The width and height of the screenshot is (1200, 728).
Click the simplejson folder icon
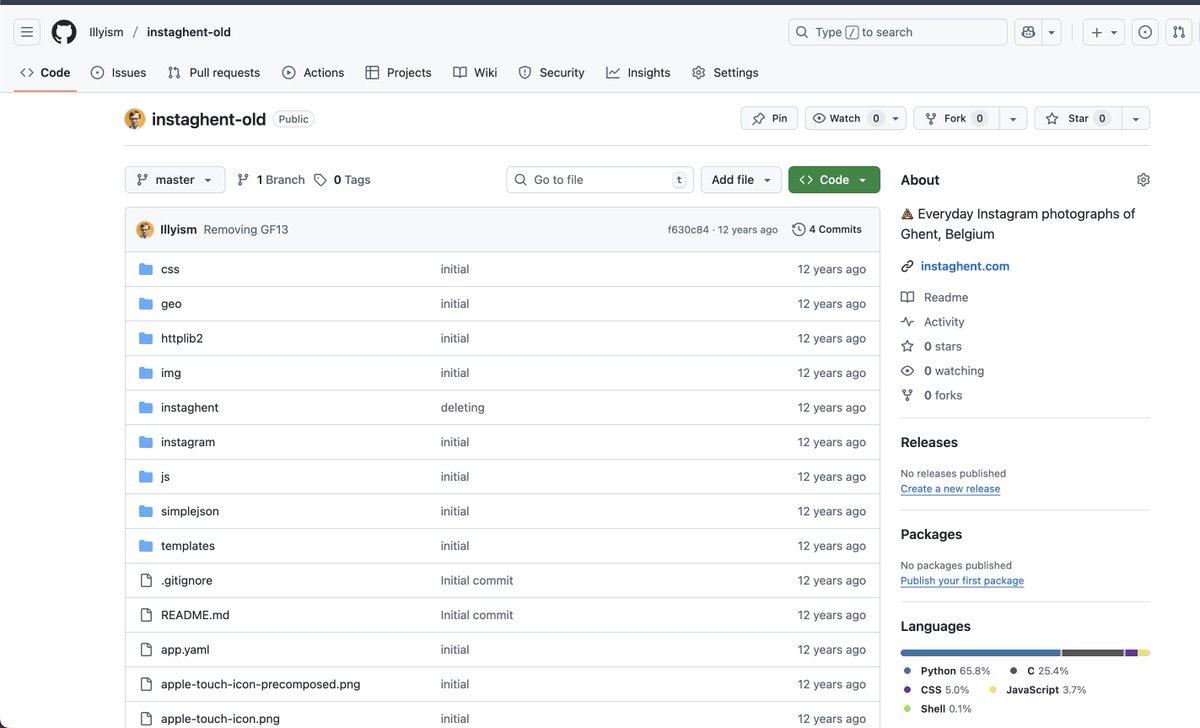pyautogui.click(x=146, y=511)
